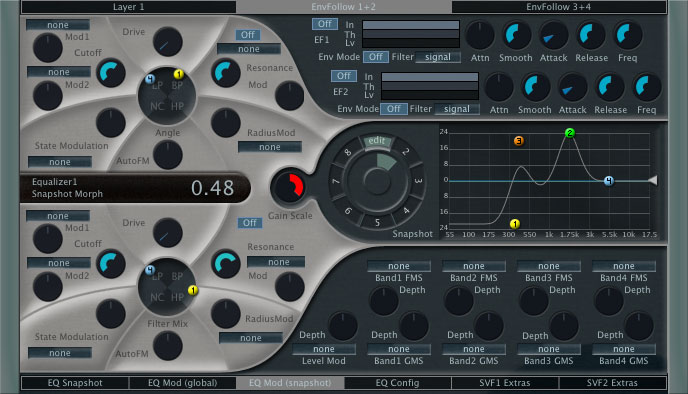Open lower filter RadiusMod source menu

click(x=251, y=338)
